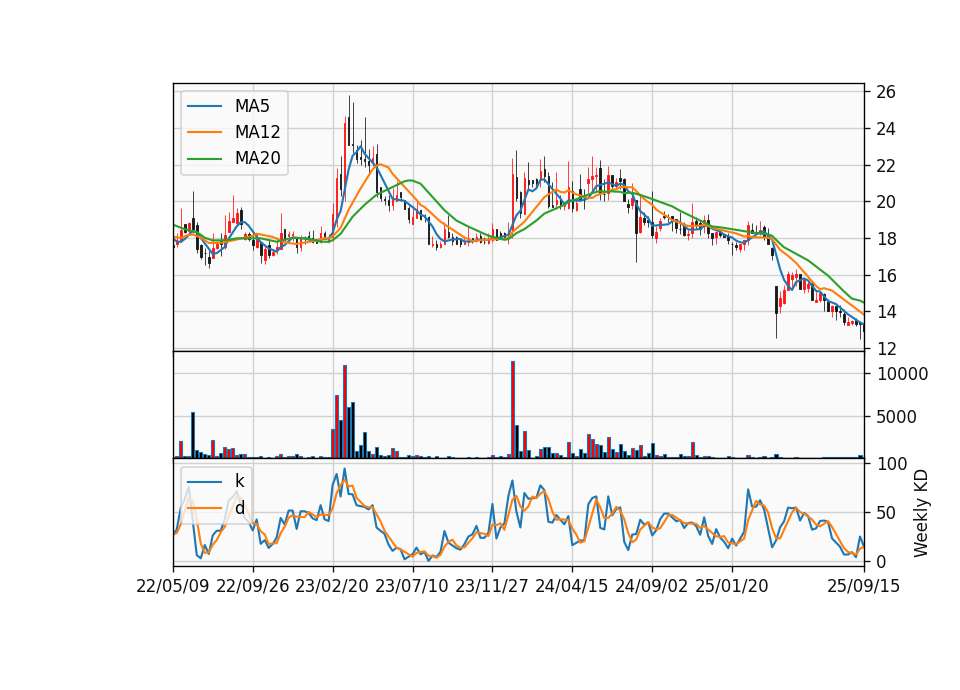
Task: Click the green MA20 legend line sample
Action: [204, 158]
